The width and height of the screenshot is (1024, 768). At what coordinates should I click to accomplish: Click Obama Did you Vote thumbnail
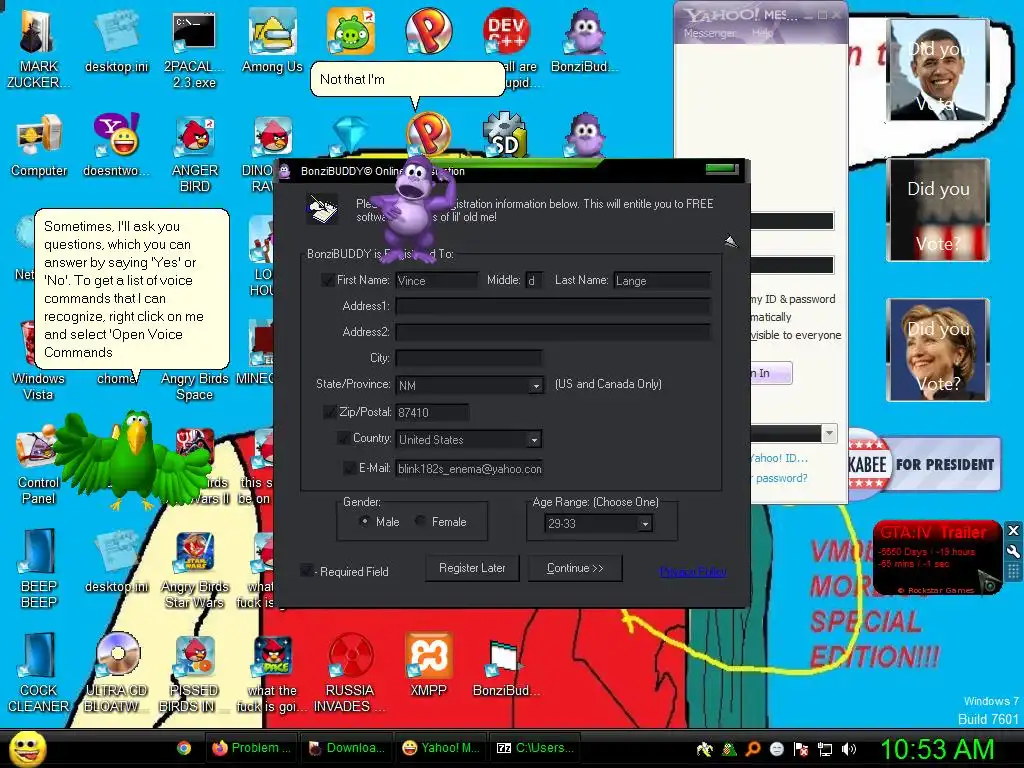pyautogui.click(x=938, y=70)
